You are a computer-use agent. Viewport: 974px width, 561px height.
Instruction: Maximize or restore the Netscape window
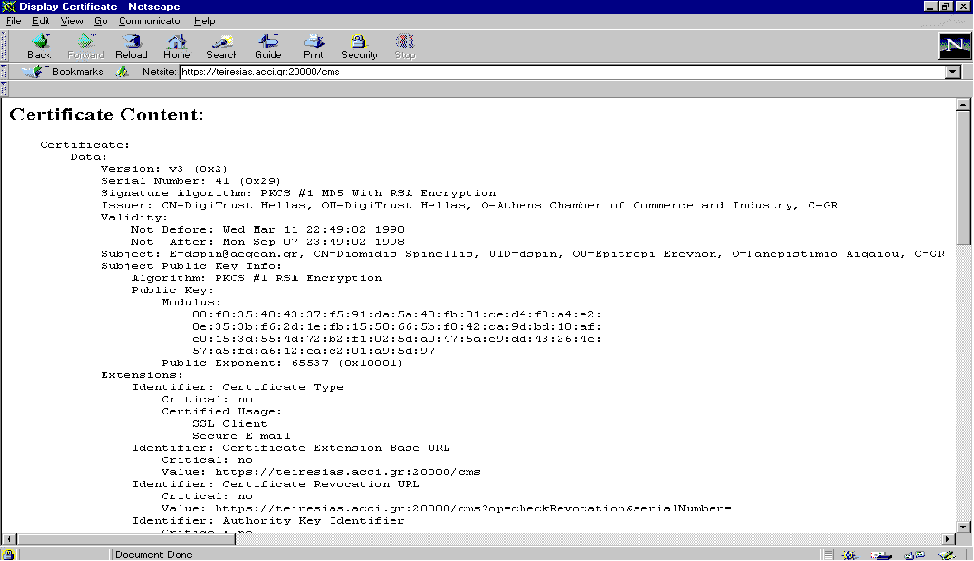click(x=945, y=6)
